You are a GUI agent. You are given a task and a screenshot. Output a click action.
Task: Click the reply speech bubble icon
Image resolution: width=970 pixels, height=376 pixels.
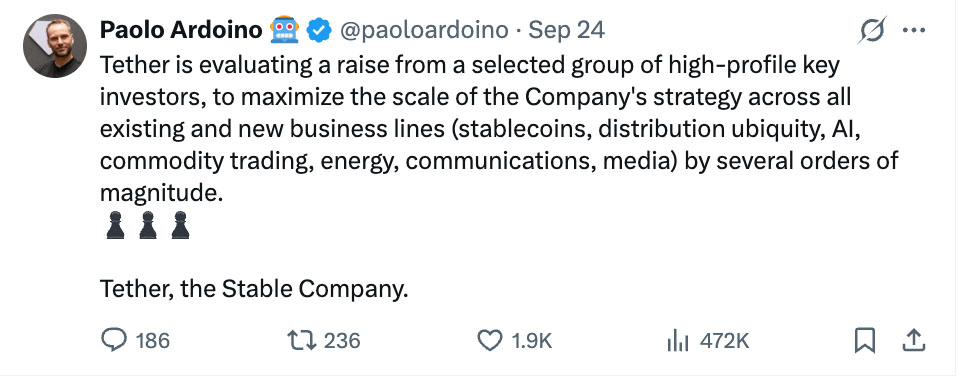[x=114, y=340]
